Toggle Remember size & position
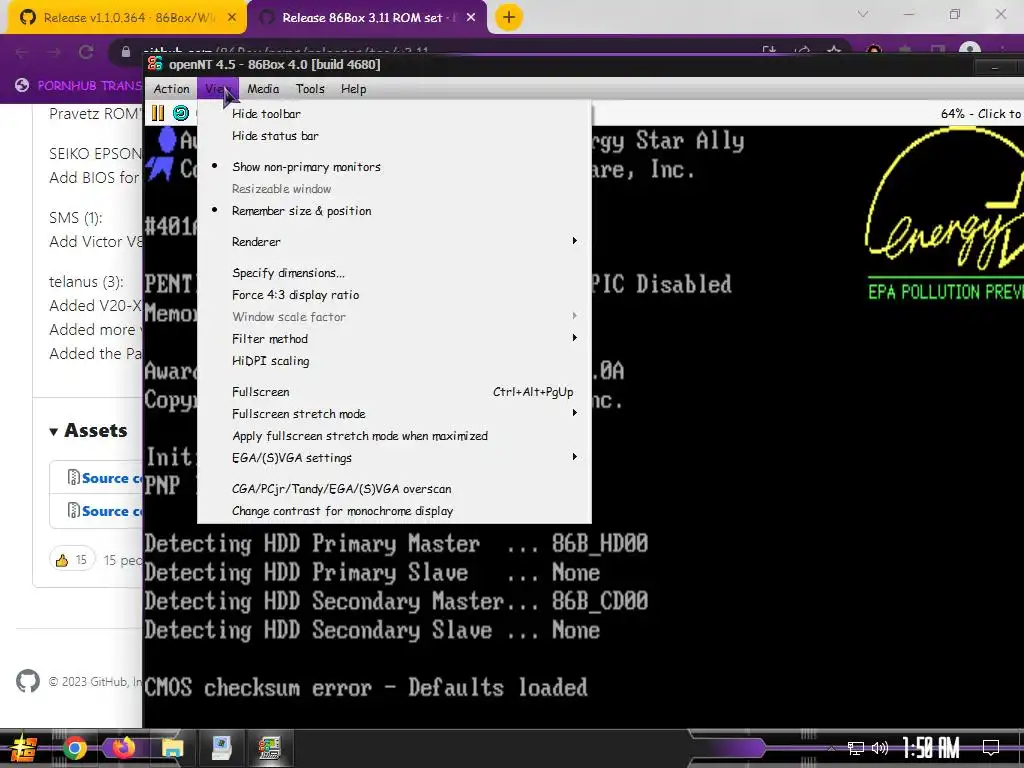 394,211
